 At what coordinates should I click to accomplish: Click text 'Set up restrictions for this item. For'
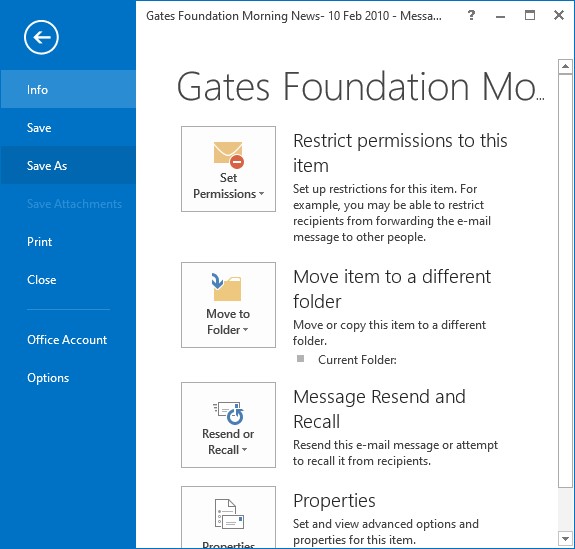(x=385, y=189)
